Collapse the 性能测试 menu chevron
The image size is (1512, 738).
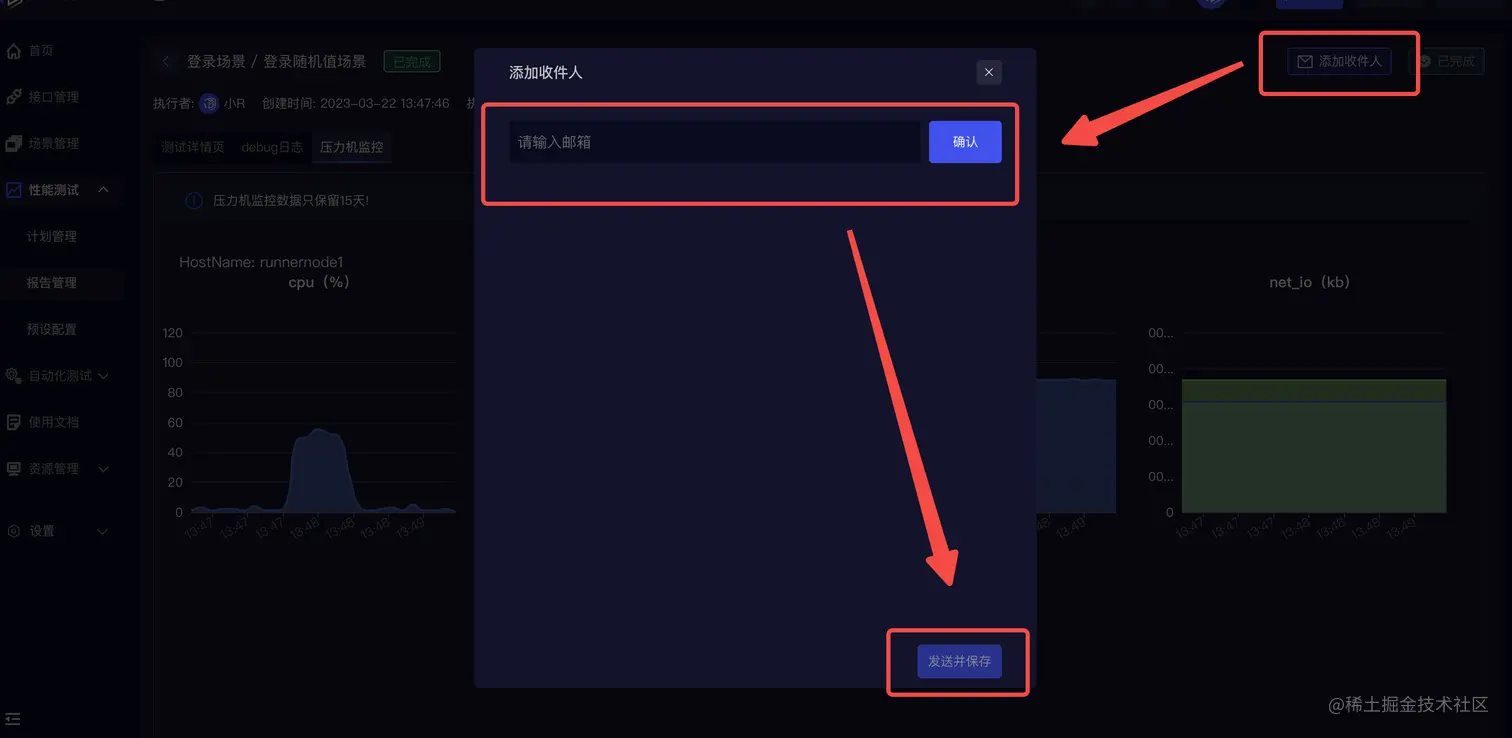pyautogui.click(x=103, y=190)
